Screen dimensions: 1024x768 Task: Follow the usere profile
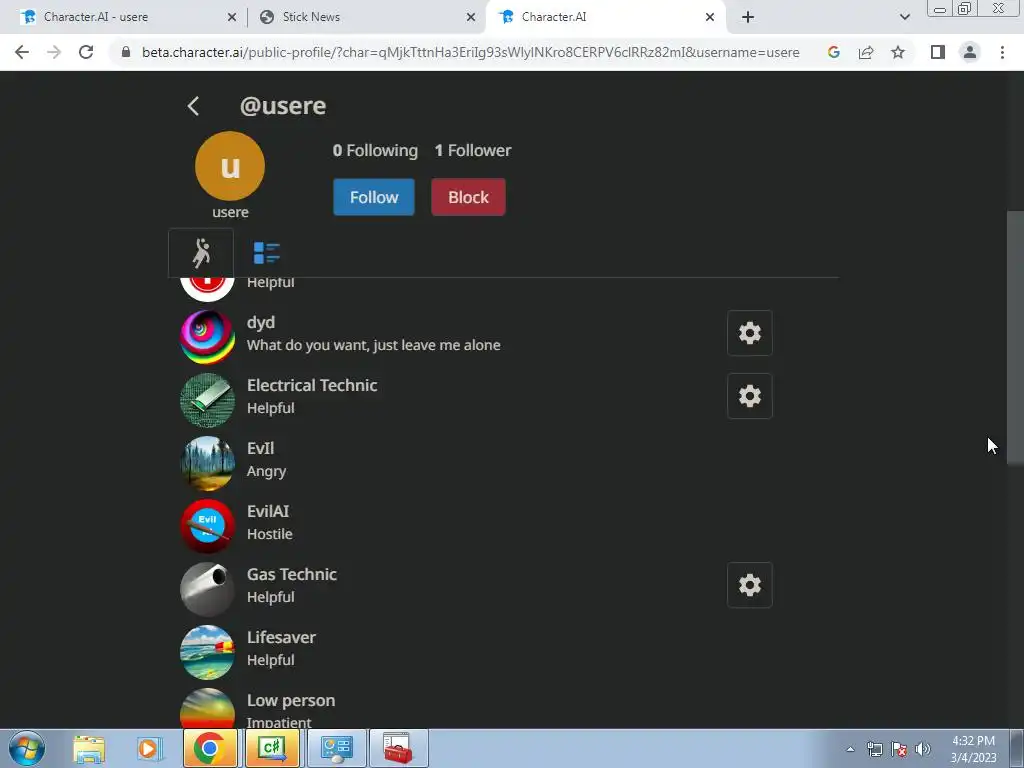[374, 197]
